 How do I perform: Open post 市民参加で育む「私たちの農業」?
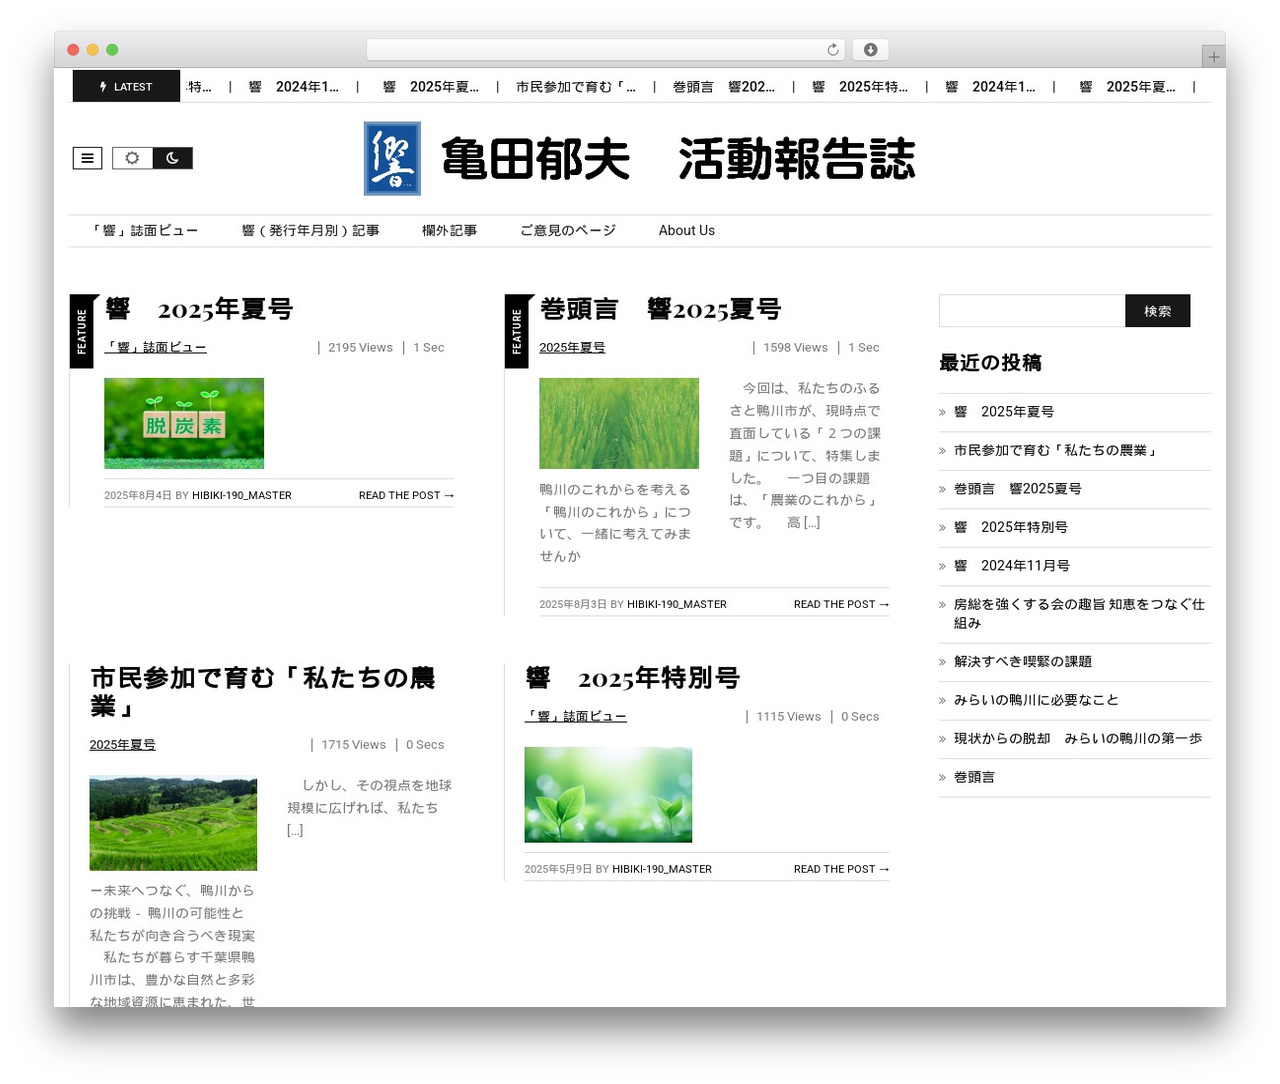(262, 691)
